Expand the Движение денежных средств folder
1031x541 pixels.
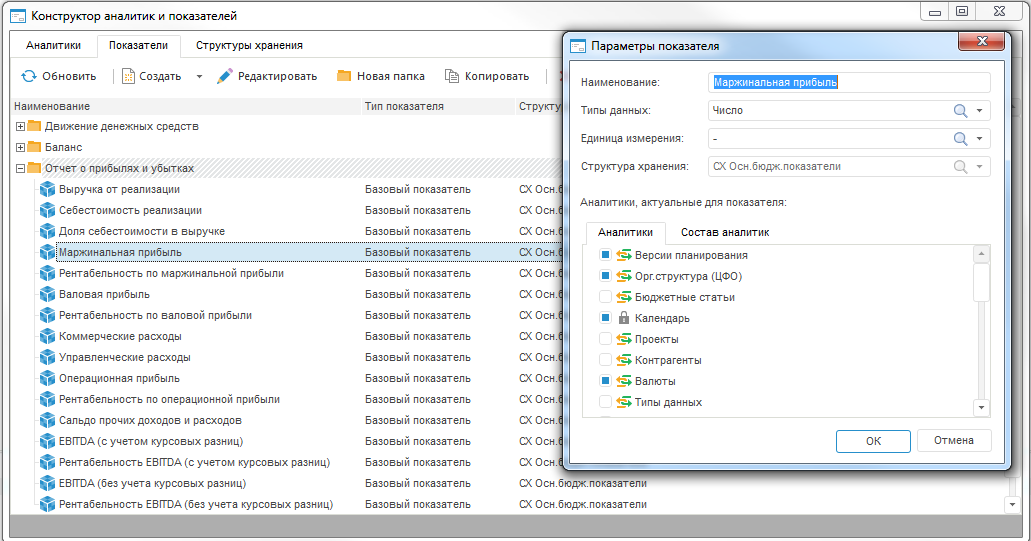coord(20,126)
